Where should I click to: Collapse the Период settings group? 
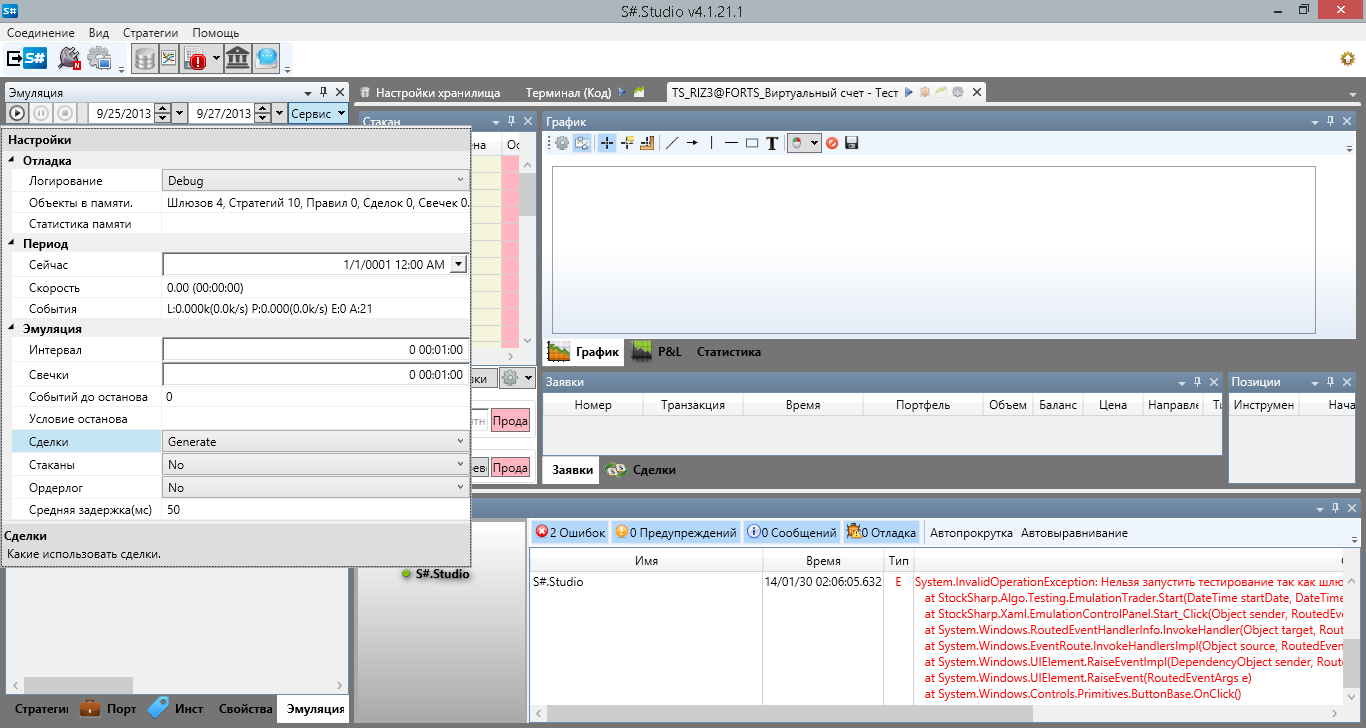12,243
